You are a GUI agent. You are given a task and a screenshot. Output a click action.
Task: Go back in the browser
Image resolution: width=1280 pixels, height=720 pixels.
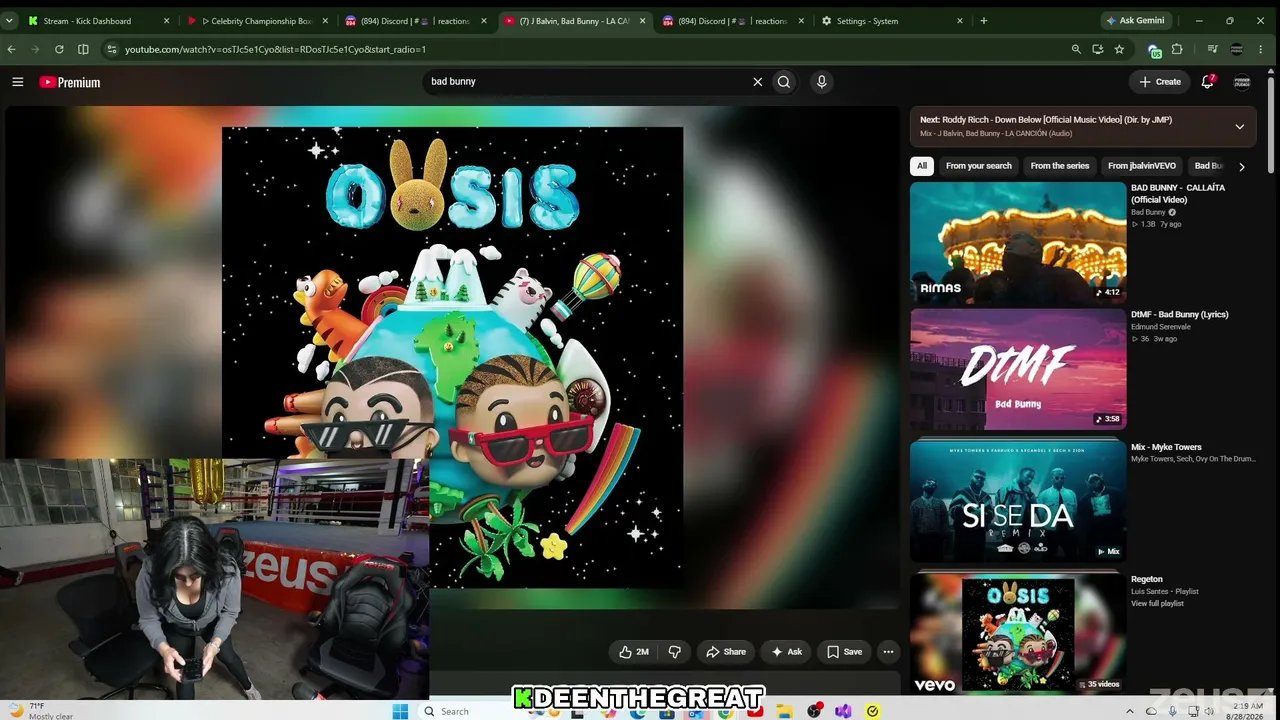coord(11,49)
